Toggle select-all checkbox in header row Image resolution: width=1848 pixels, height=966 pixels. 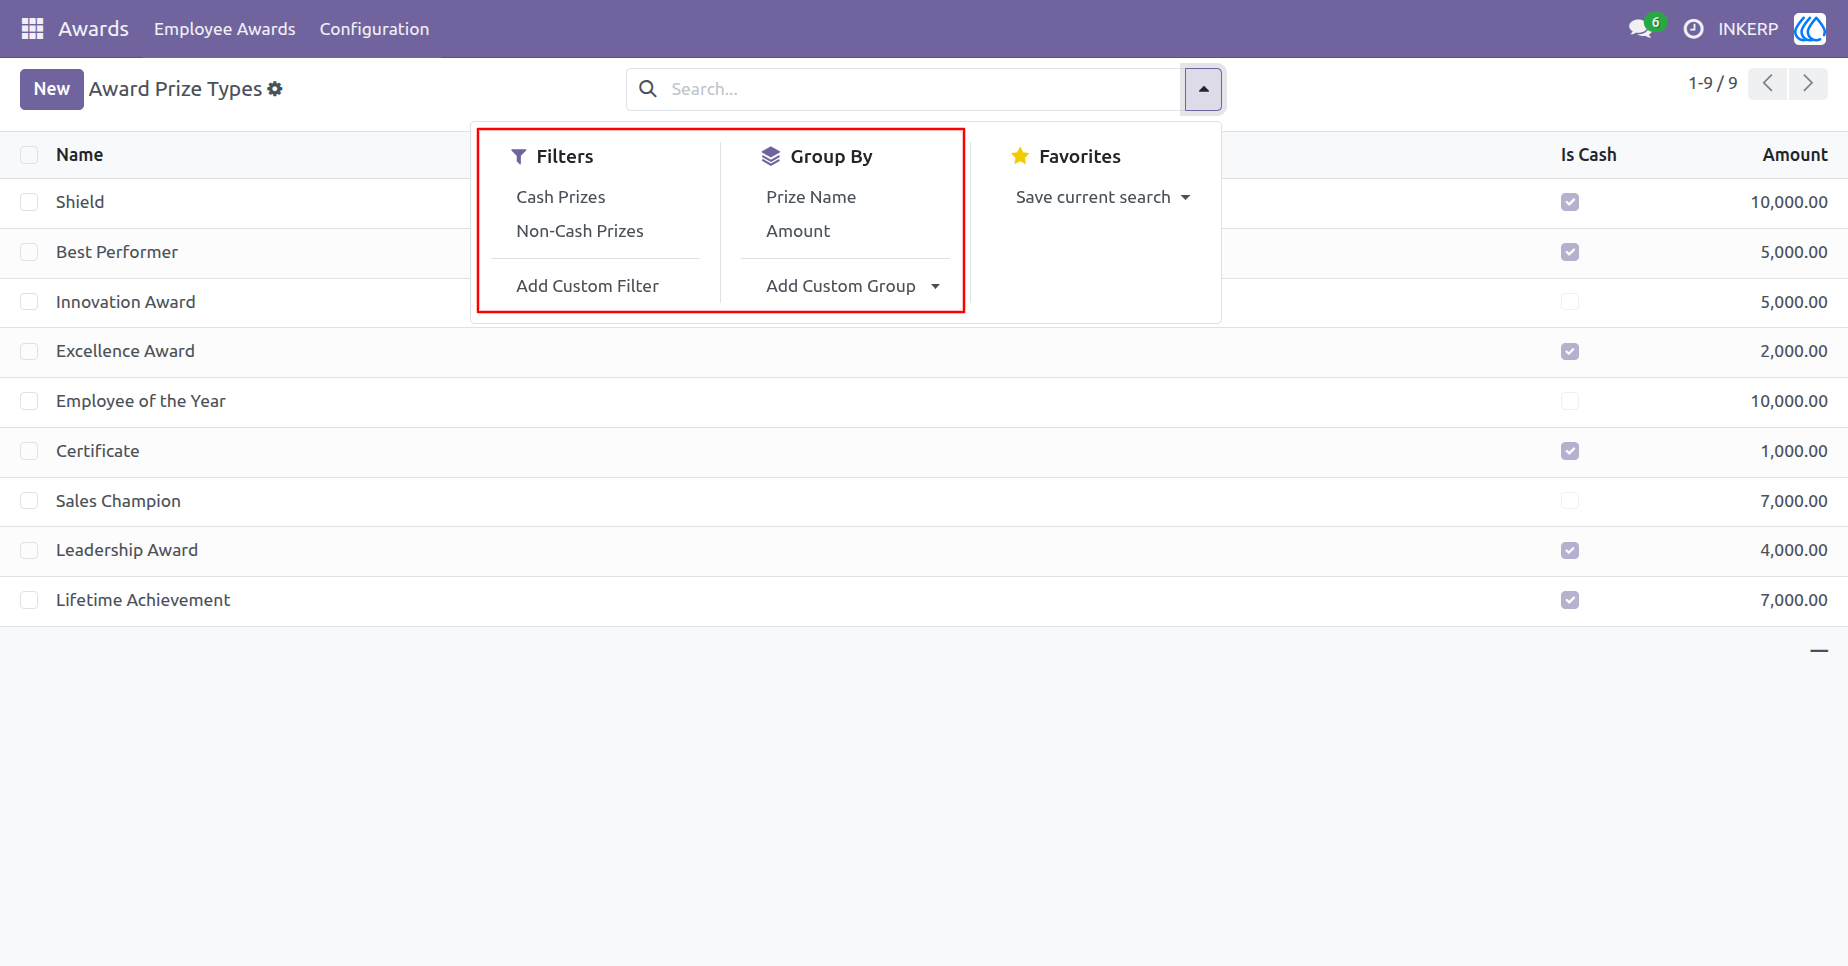29,155
